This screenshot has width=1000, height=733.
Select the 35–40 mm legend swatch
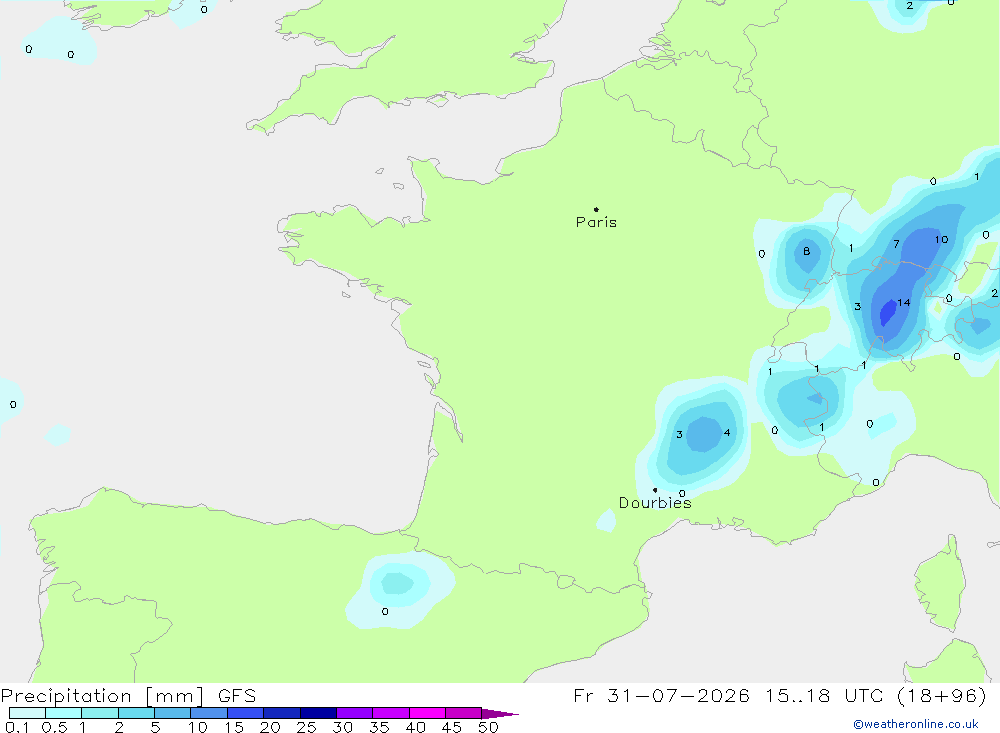click(x=391, y=713)
